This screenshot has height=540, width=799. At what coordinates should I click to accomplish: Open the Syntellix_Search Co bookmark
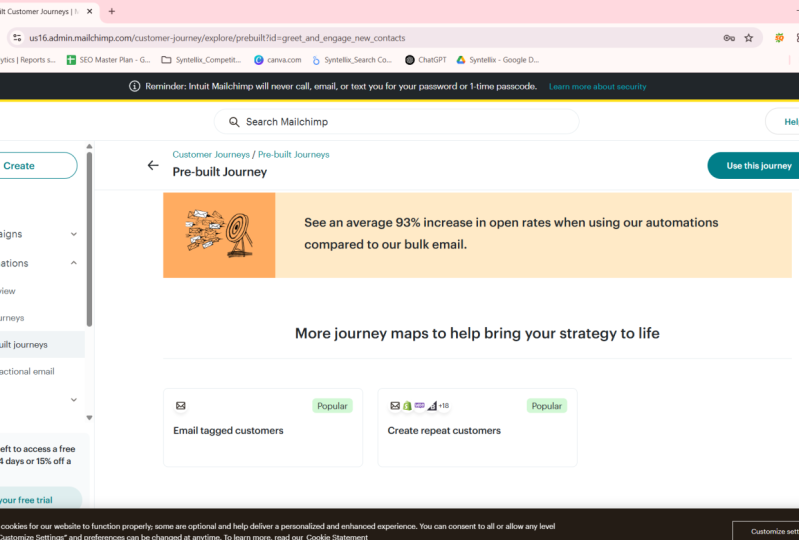[x=352, y=60]
